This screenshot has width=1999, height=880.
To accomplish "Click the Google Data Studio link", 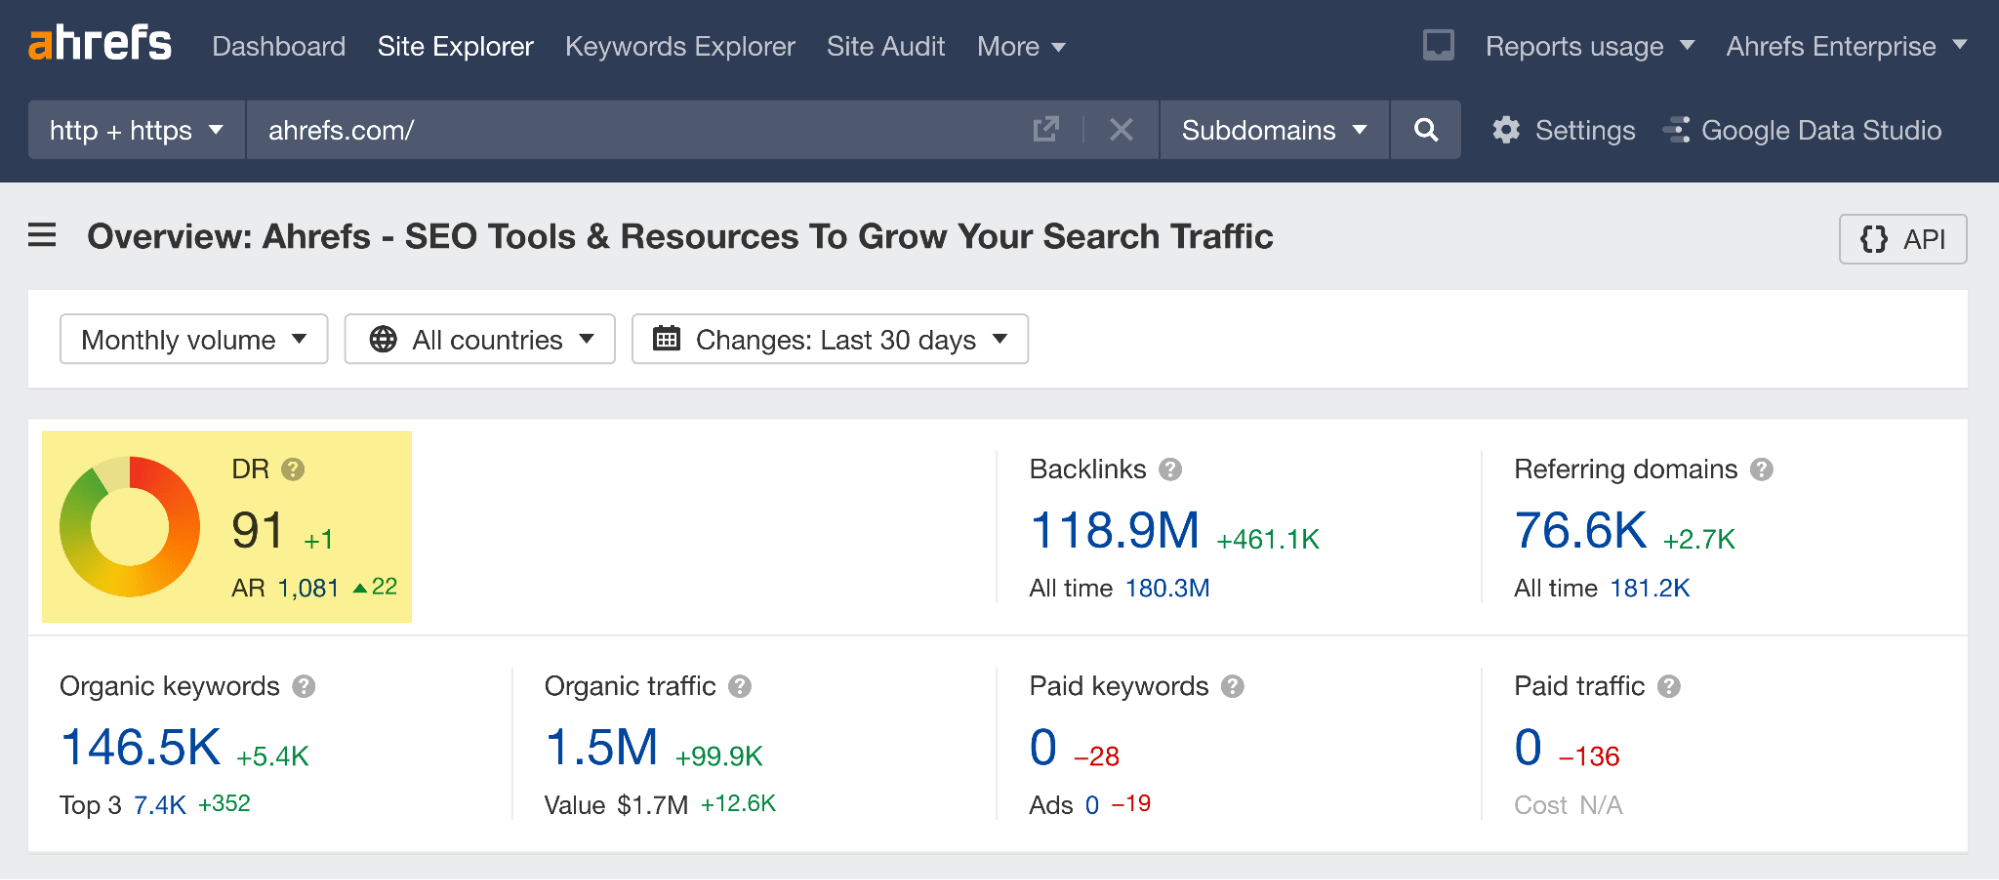I will click(x=1821, y=130).
